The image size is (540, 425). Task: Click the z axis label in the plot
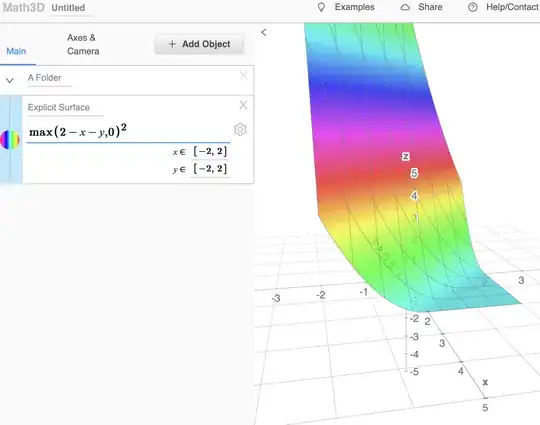(x=406, y=157)
